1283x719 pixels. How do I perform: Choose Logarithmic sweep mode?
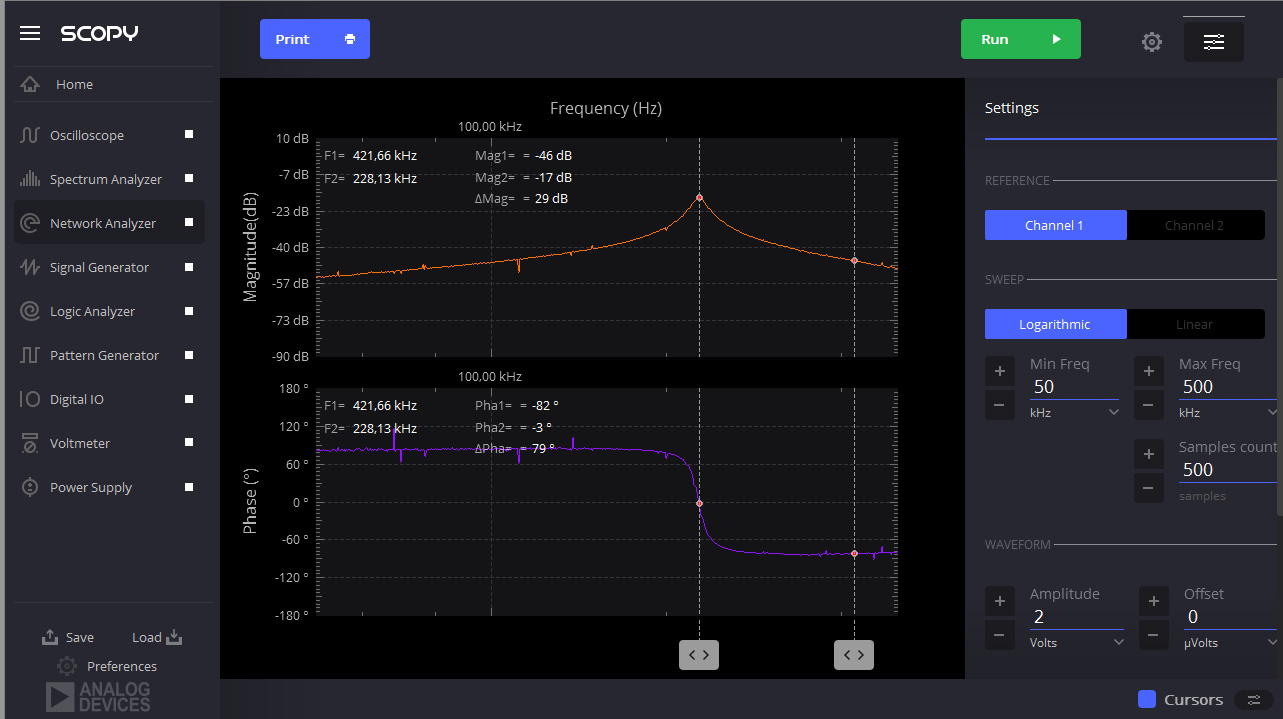(x=1055, y=324)
